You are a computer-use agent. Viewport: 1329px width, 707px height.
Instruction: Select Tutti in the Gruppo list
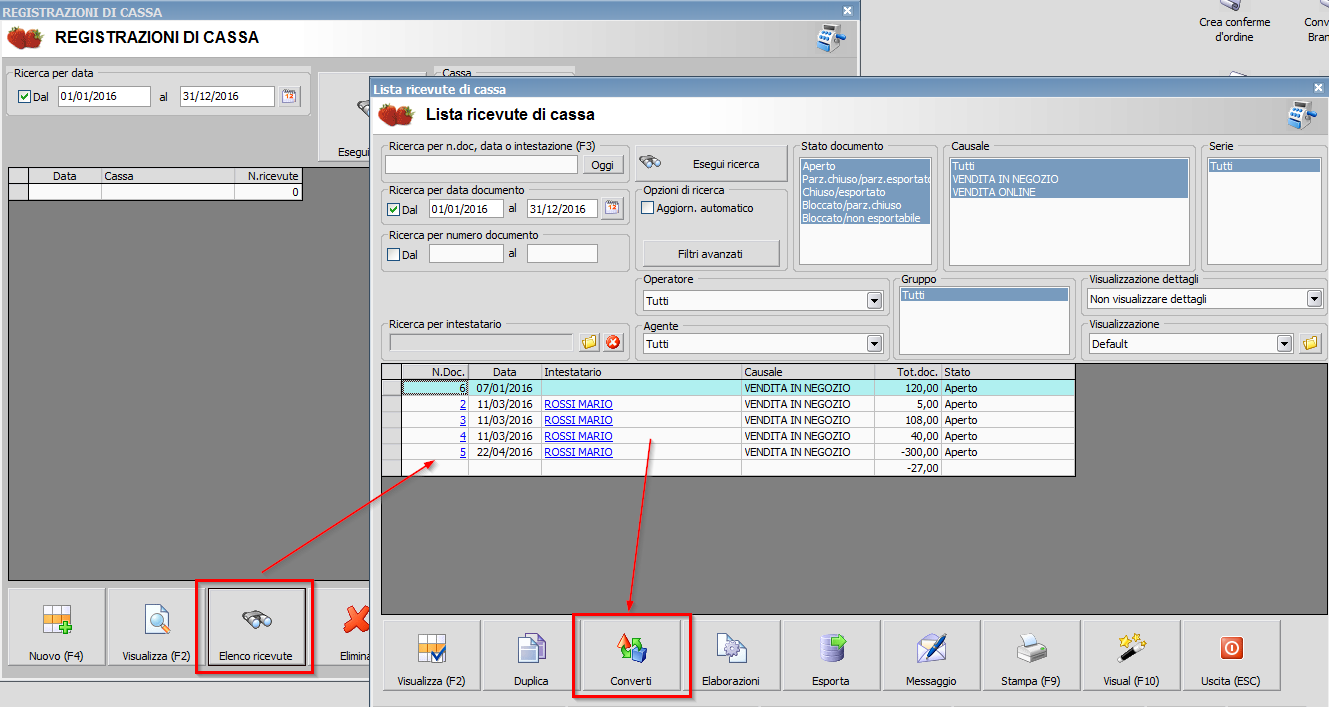click(984, 295)
